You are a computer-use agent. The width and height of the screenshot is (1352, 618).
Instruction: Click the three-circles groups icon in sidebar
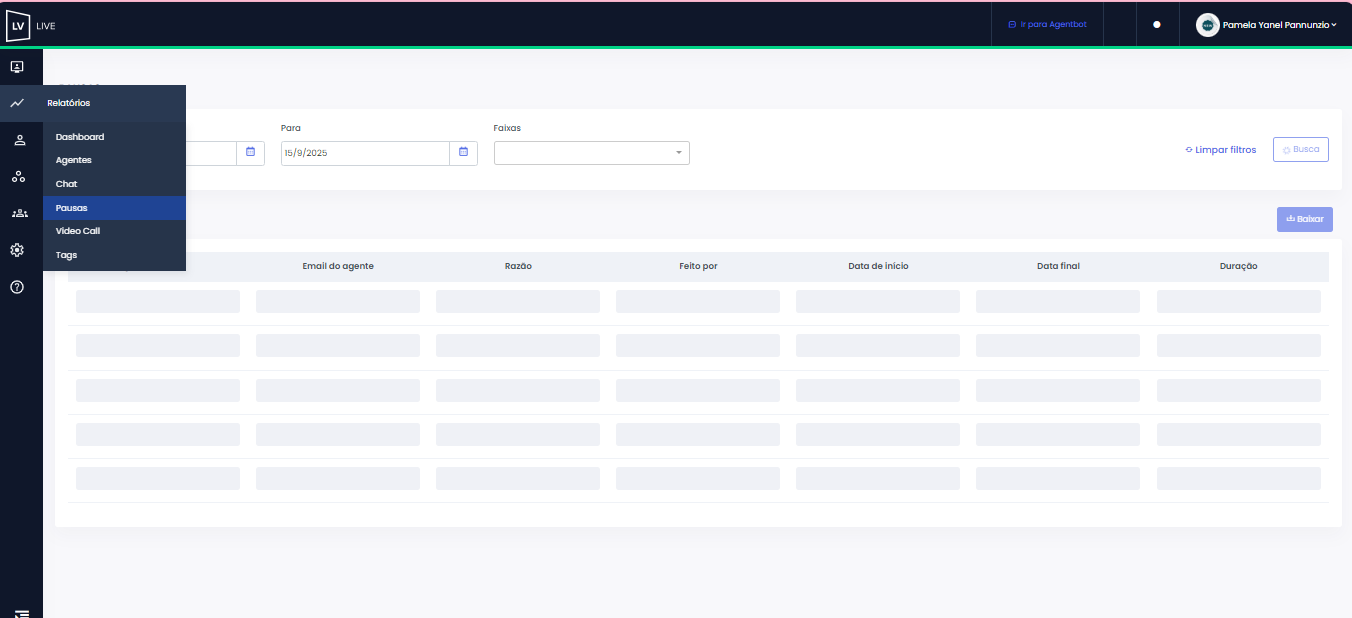[18, 177]
